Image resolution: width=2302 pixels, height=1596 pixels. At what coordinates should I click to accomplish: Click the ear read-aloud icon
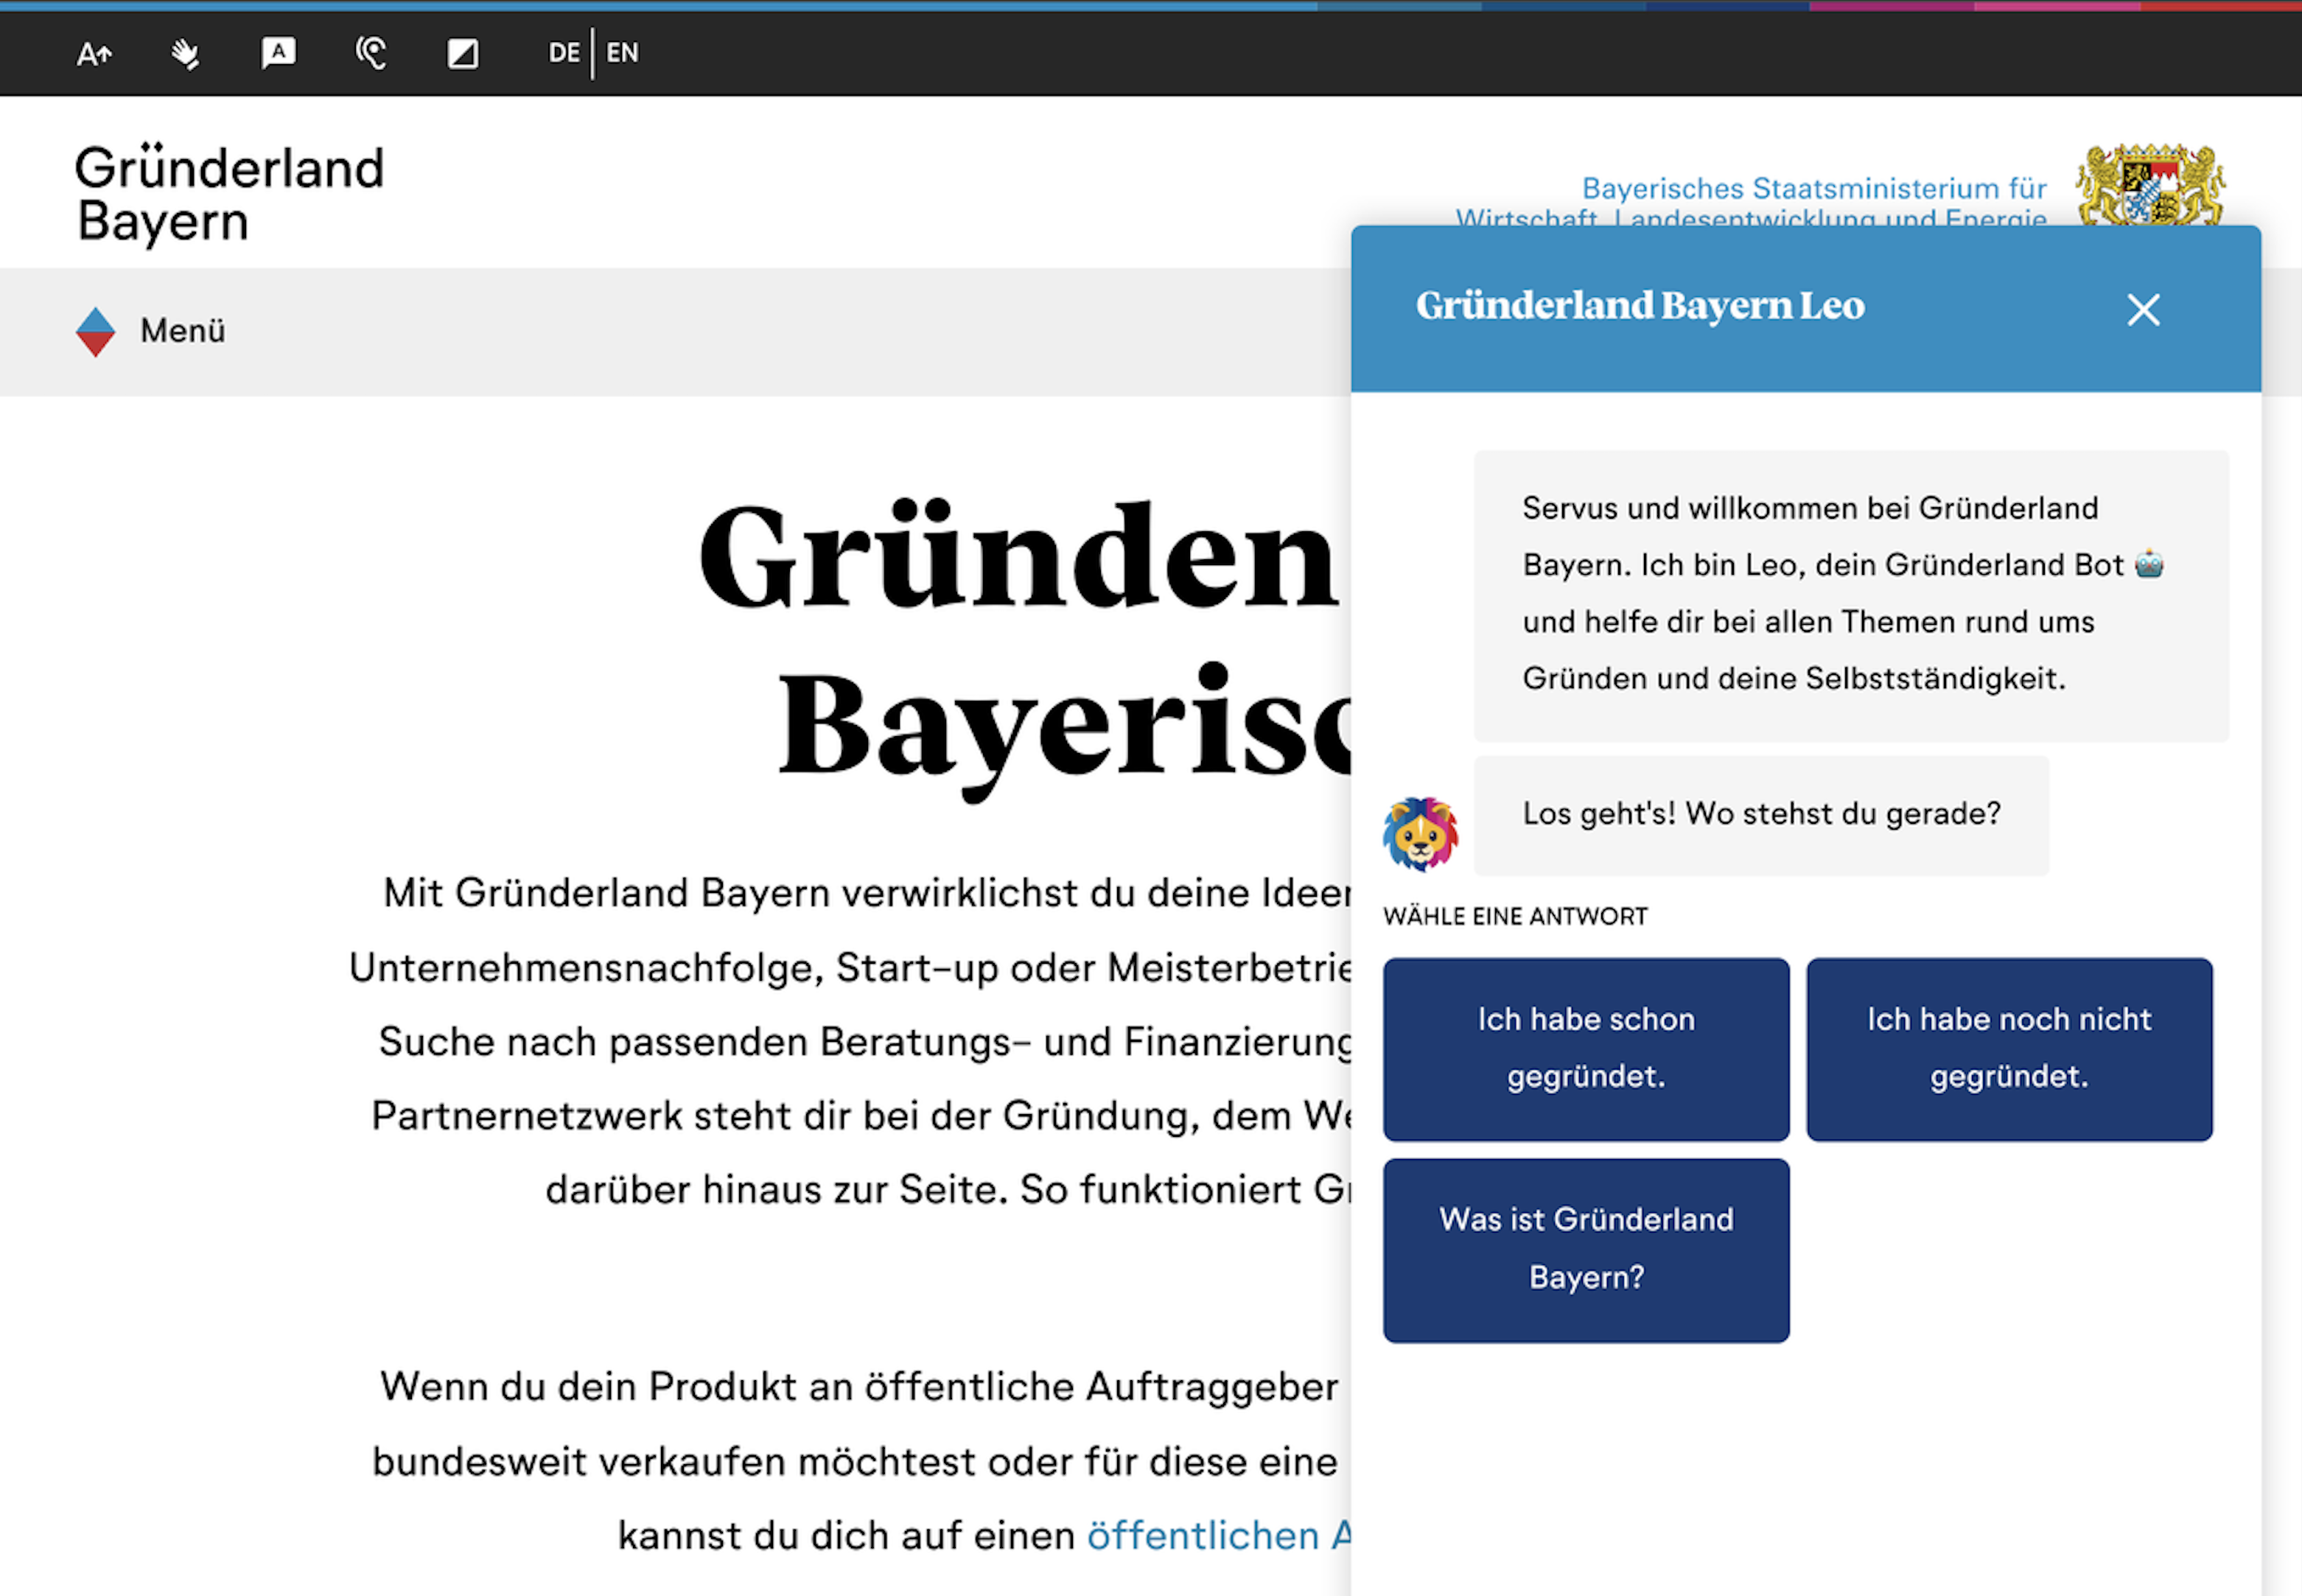click(x=371, y=53)
